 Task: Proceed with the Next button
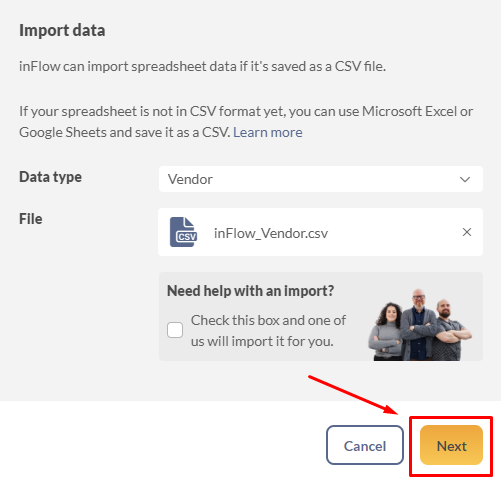click(x=451, y=445)
